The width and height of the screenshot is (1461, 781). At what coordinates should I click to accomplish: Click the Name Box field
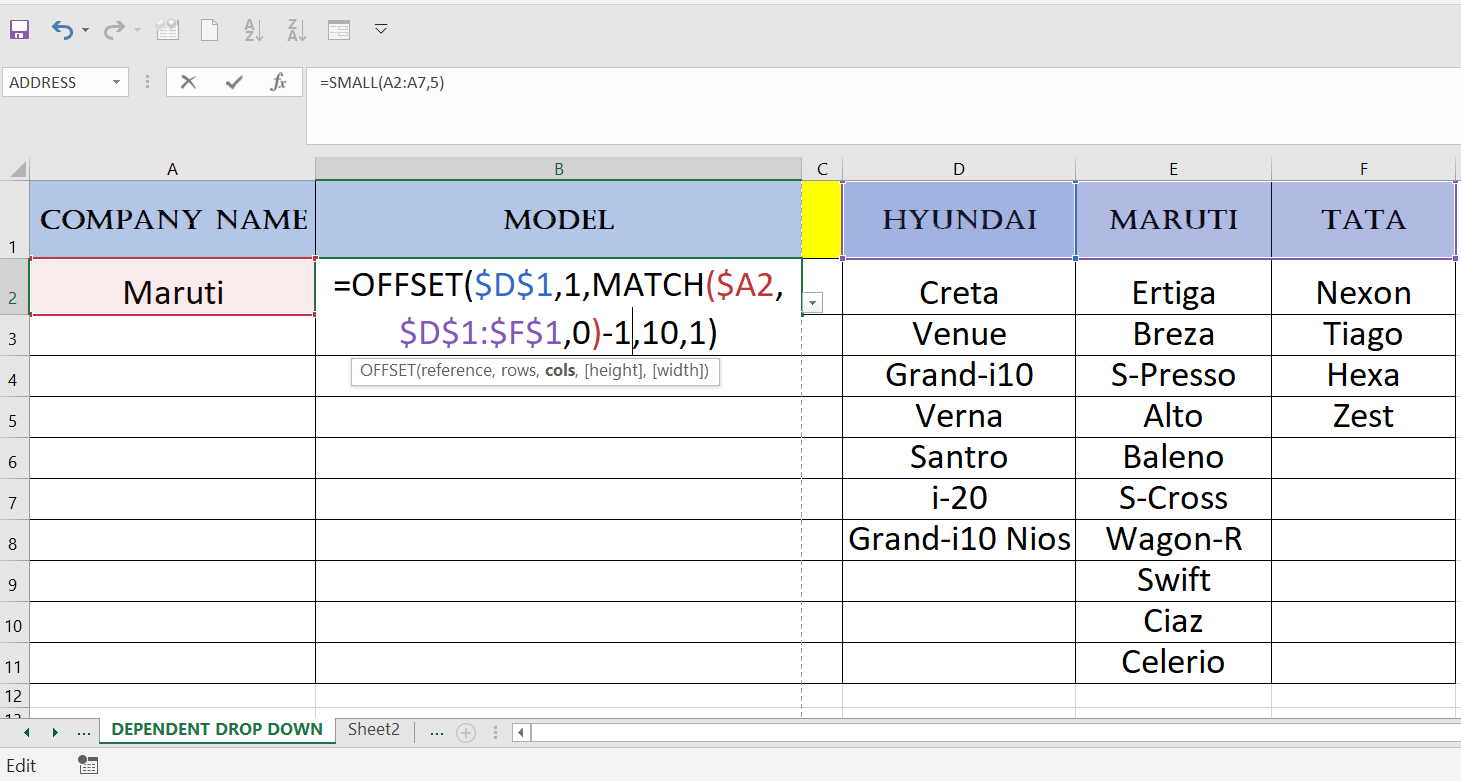(56, 83)
